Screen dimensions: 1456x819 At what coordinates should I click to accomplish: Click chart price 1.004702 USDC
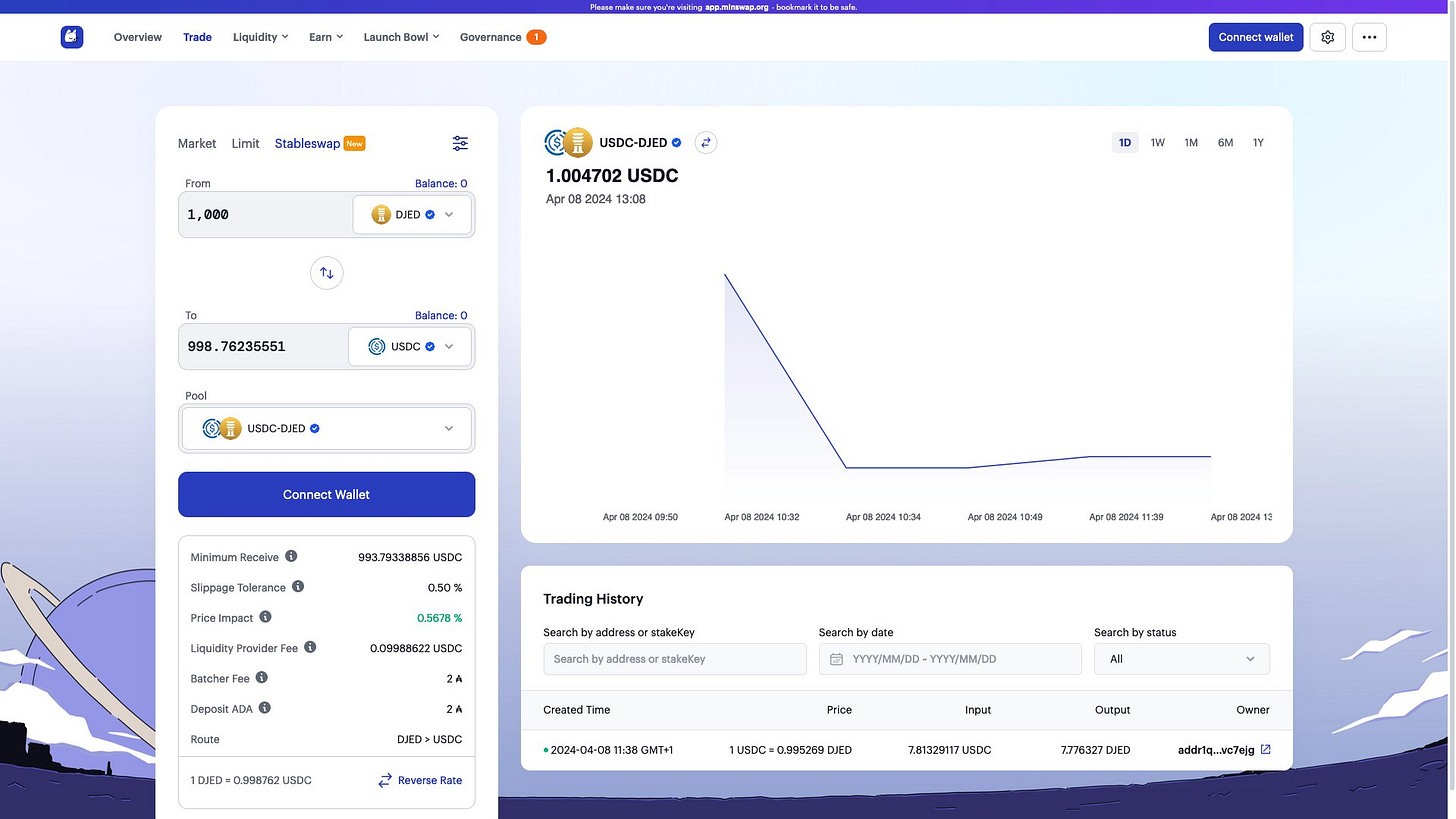[x=612, y=176]
